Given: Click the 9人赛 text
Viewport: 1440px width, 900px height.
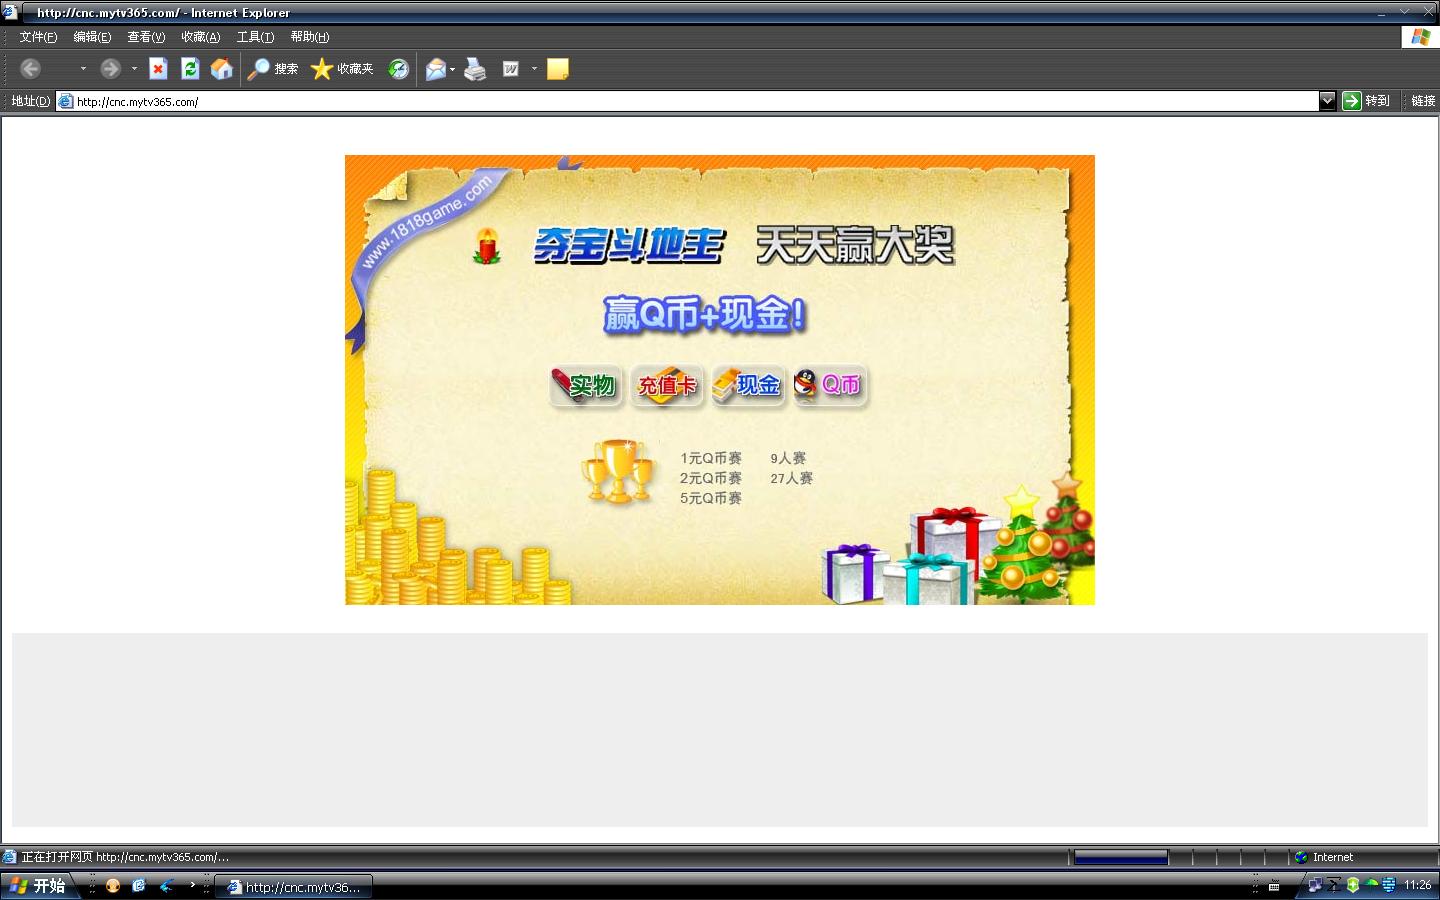Looking at the screenshot, I should click(788, 458).
